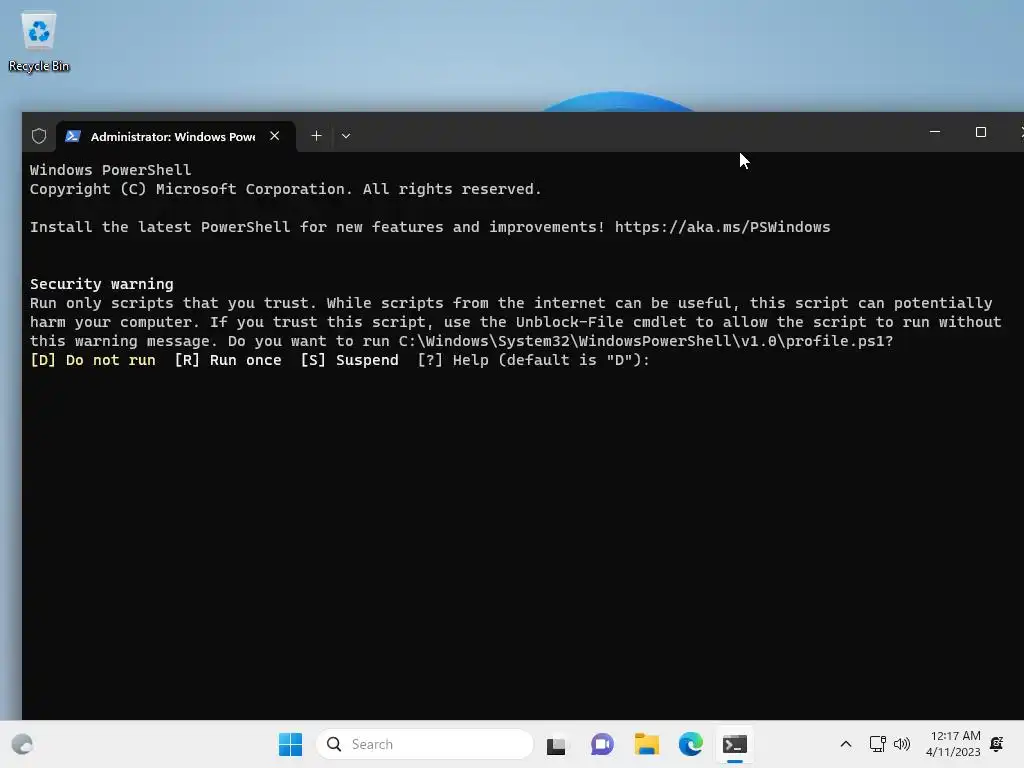Click the '[?] Help' option text
The image size is (1024, 768).
(x=453, y=360)
